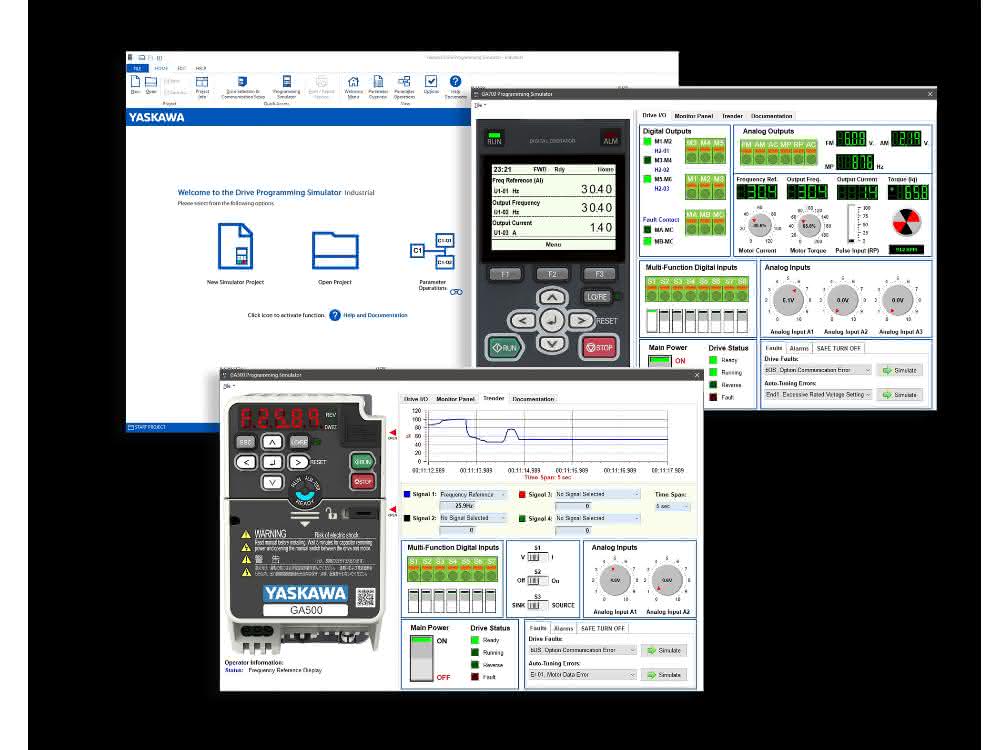Open Welcome Menu house icon
This screenshot has width=1000, height=750.
pos(353,87)
